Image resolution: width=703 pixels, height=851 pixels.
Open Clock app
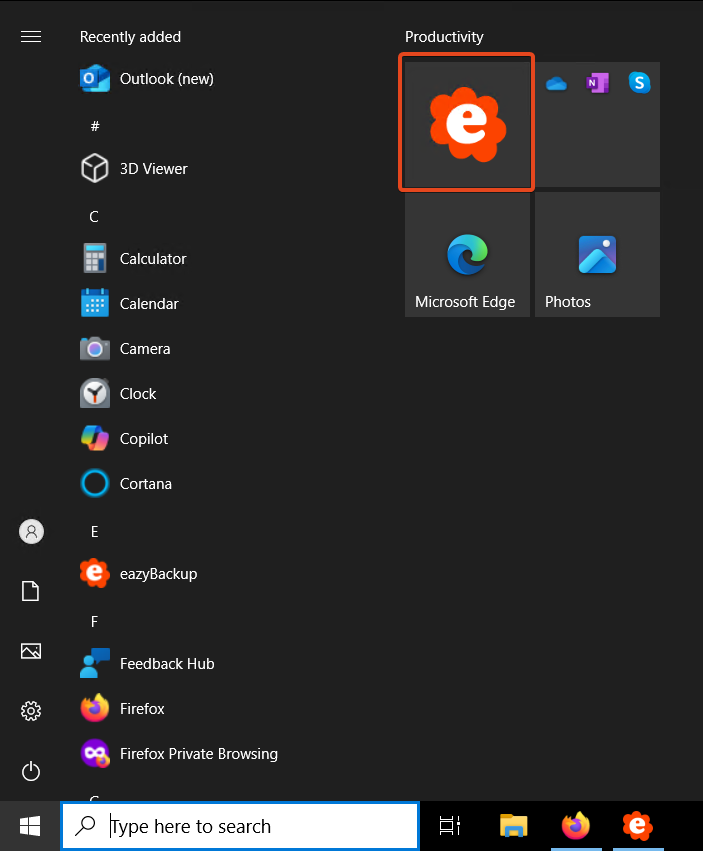click(138, 394)
